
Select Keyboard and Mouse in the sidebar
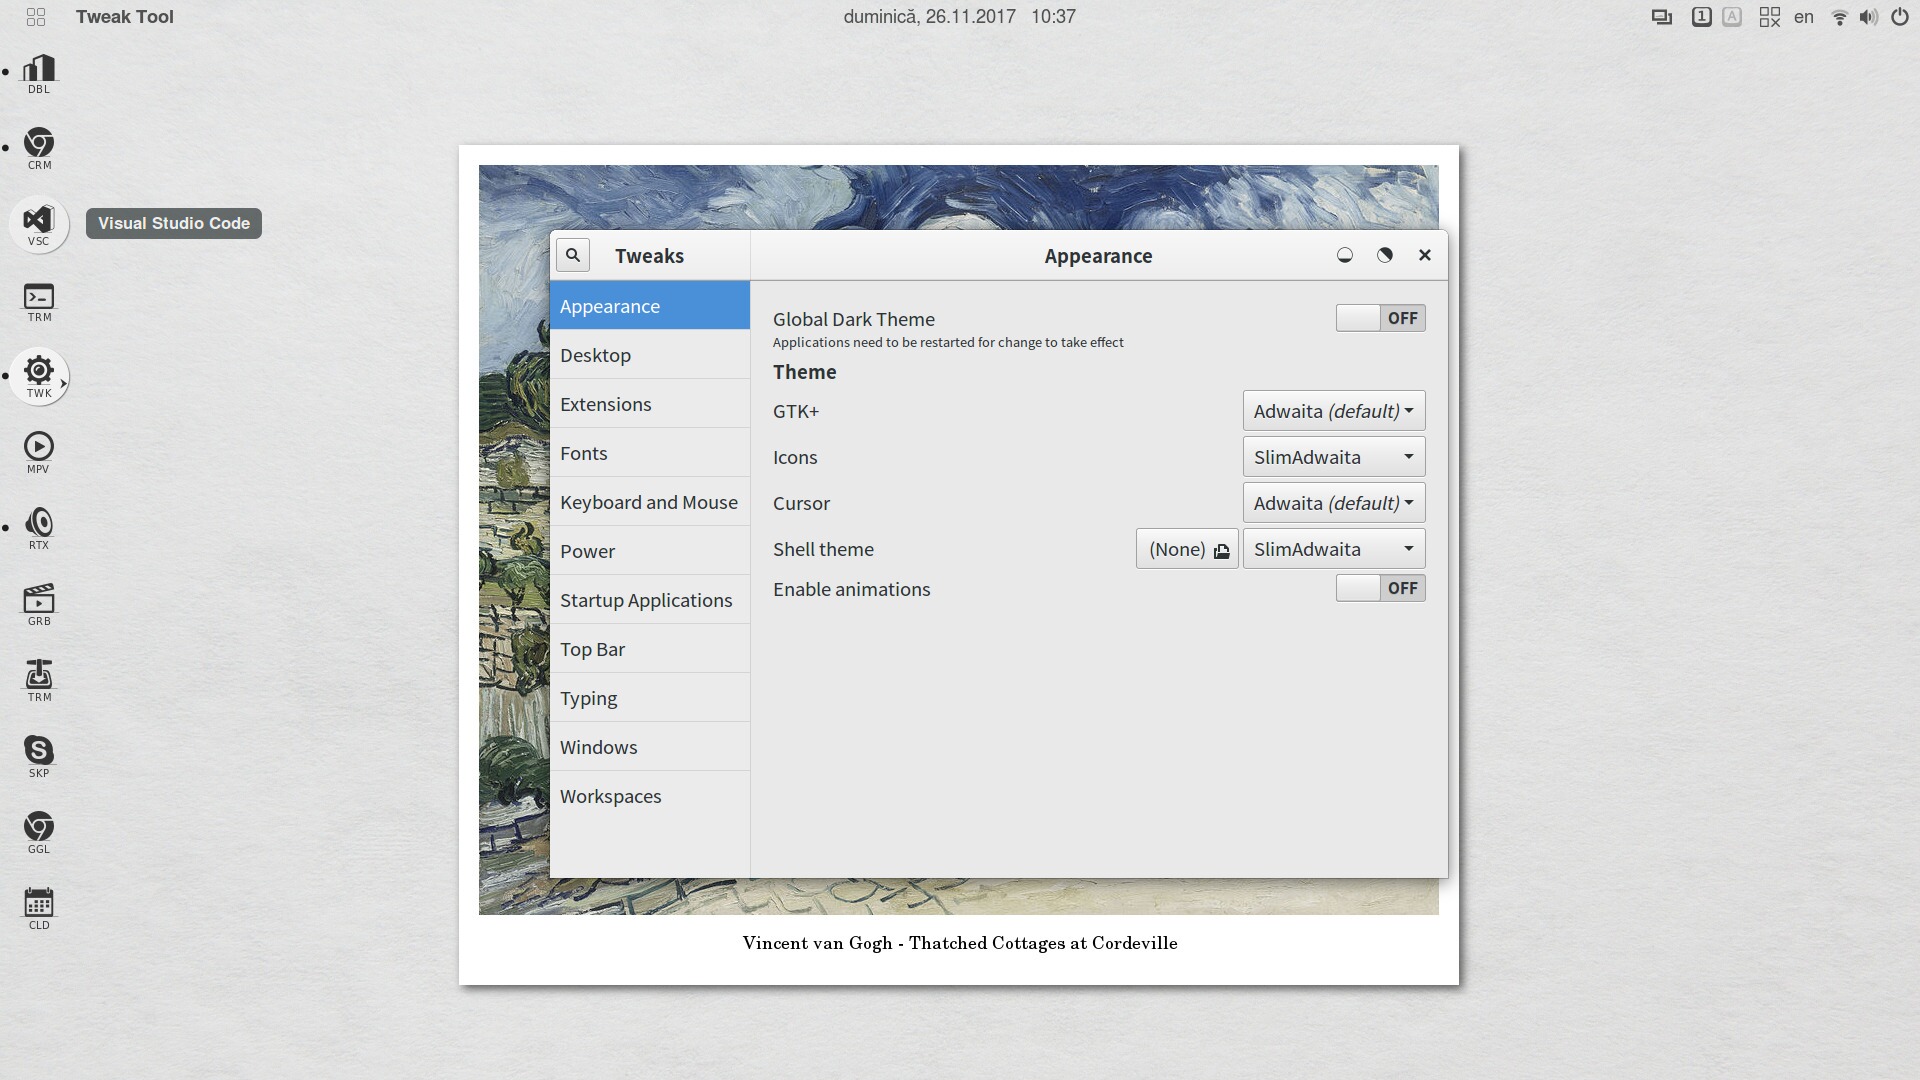pos(649,502)
